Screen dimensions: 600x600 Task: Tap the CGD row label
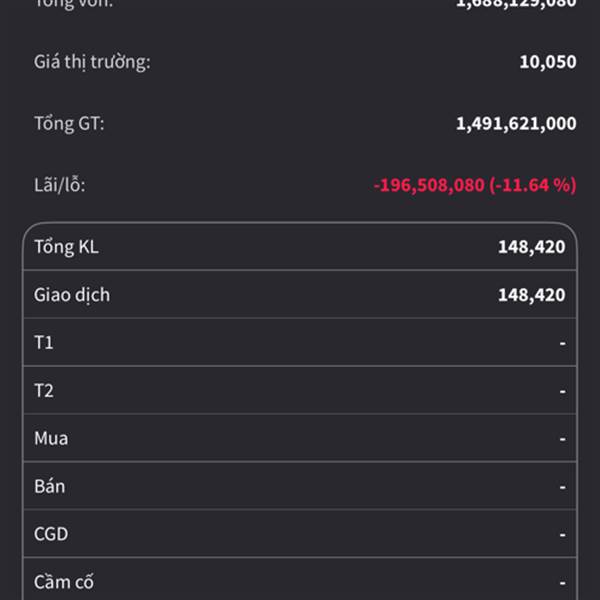pos(51,534)
